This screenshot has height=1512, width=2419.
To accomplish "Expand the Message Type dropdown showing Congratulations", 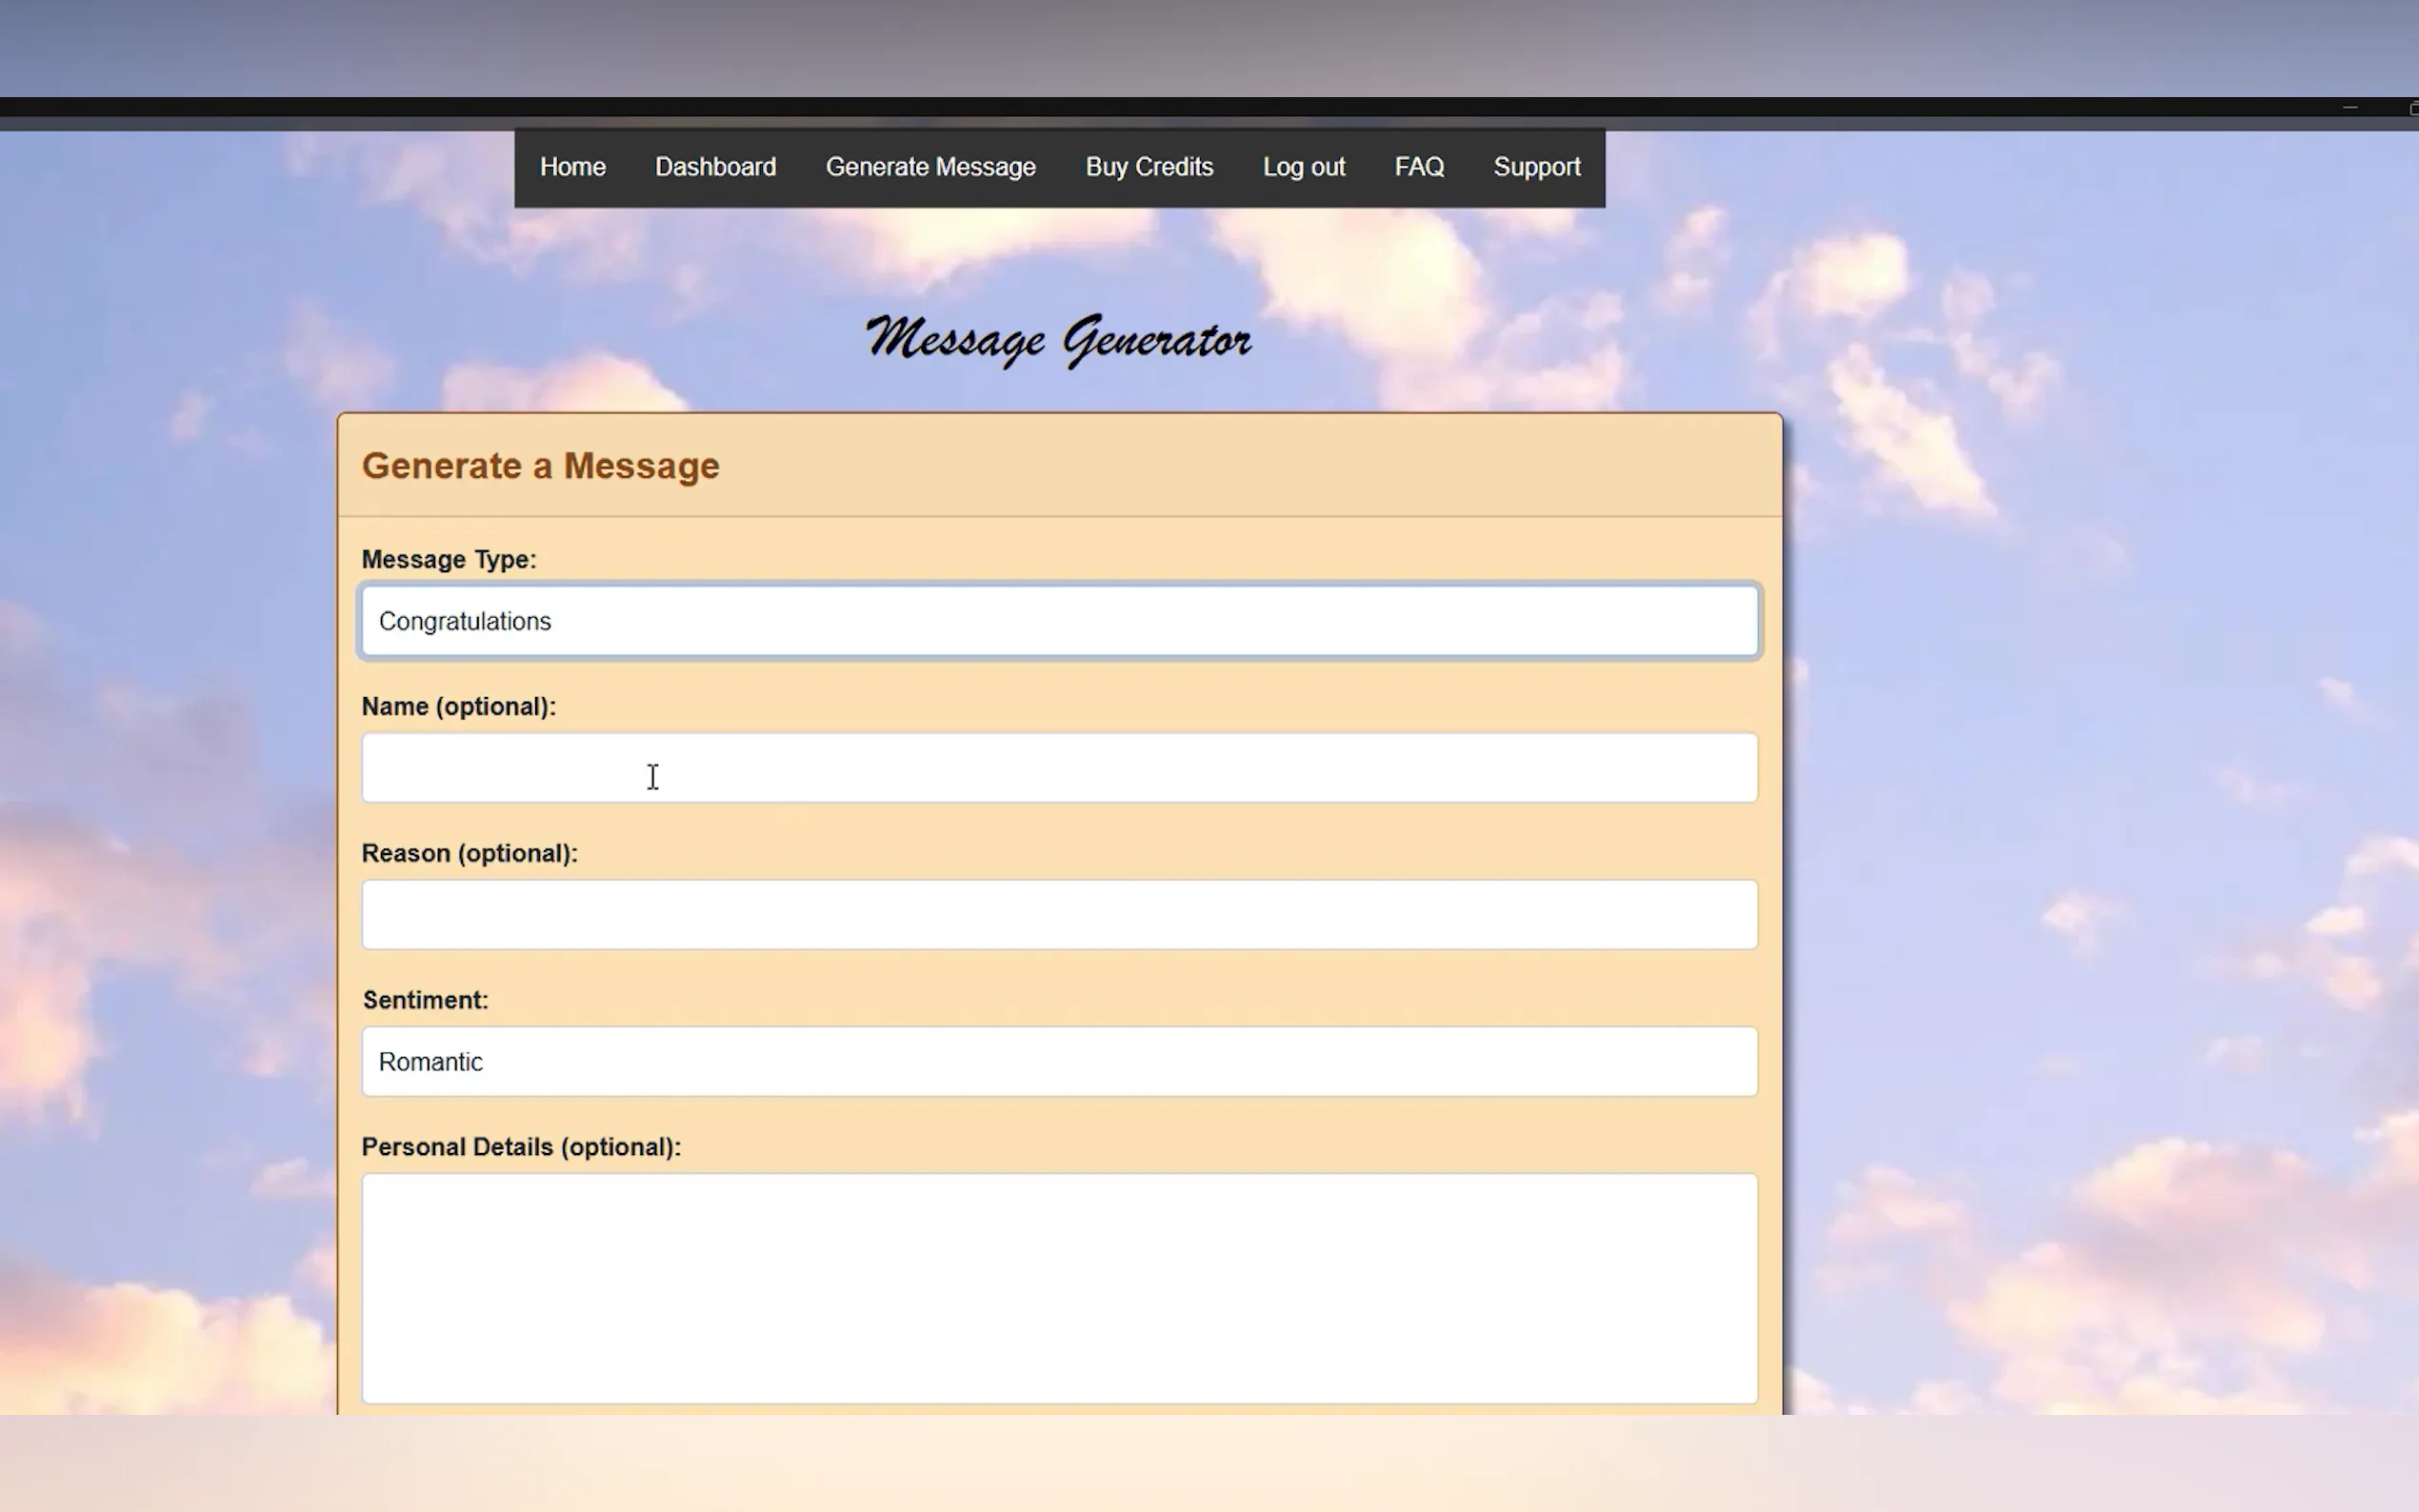I will (1058, 621).
